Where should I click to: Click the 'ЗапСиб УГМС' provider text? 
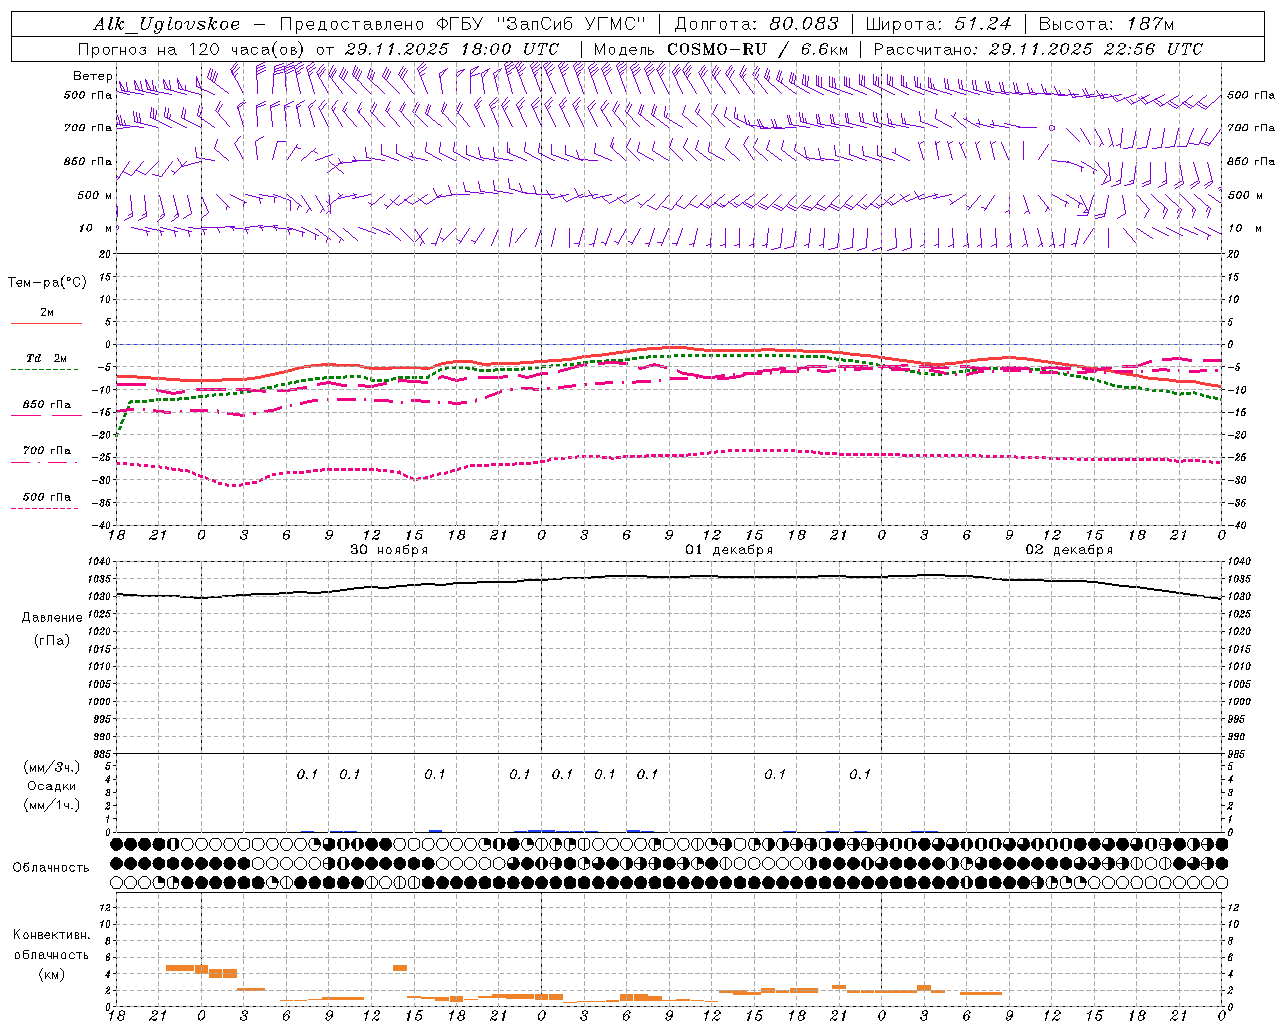571,24
